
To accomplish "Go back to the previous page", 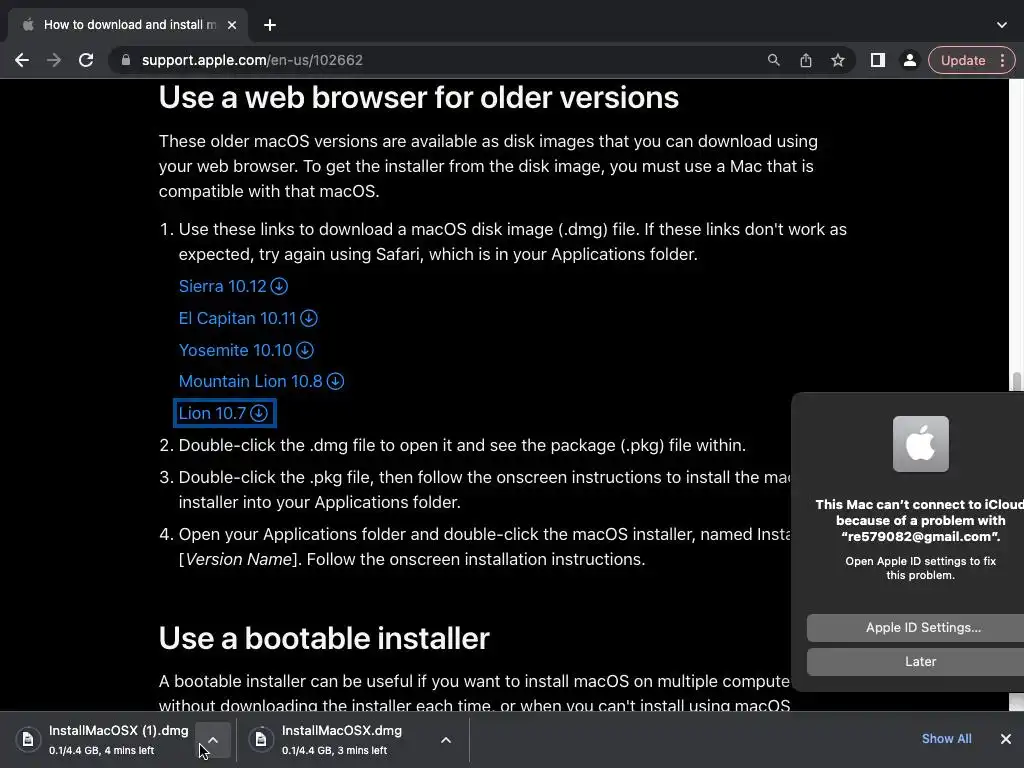I will coord(22,60).
